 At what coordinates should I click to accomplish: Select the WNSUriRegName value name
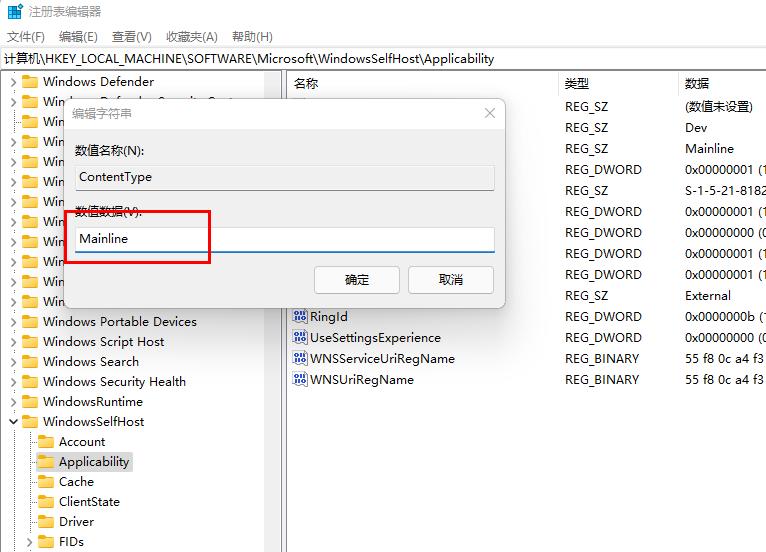pos(362,380)
